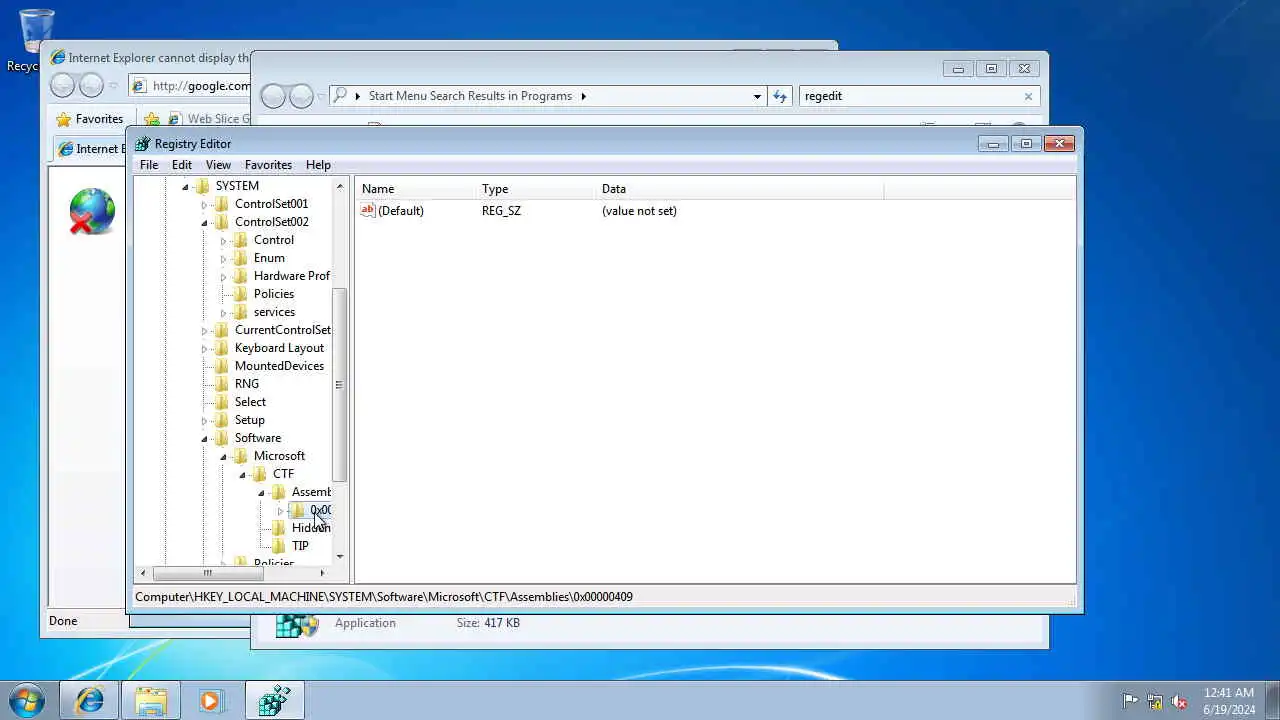Open the Explorer address bar dropdown
This screenshot has height=720, width=1280.
[757, 96]
